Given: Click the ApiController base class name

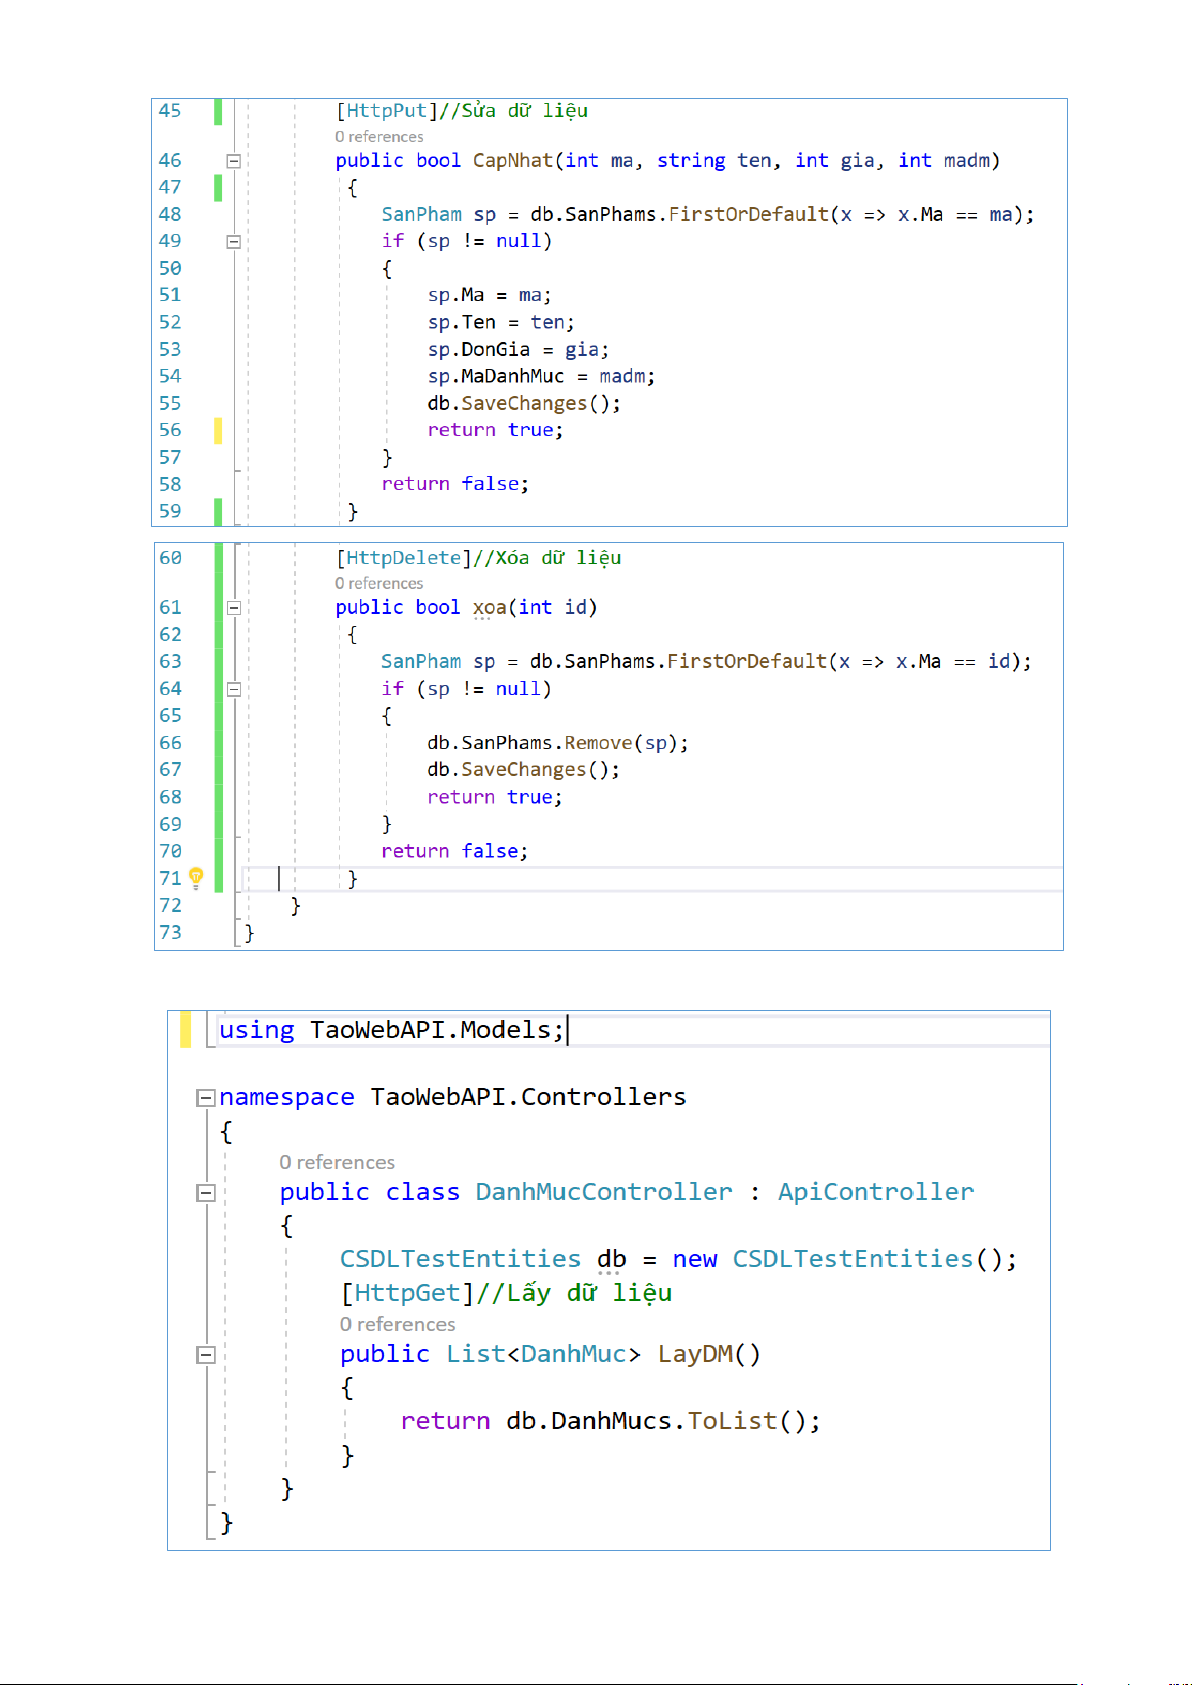Looking at the screenshot, I should click(x=875, y=1192).
